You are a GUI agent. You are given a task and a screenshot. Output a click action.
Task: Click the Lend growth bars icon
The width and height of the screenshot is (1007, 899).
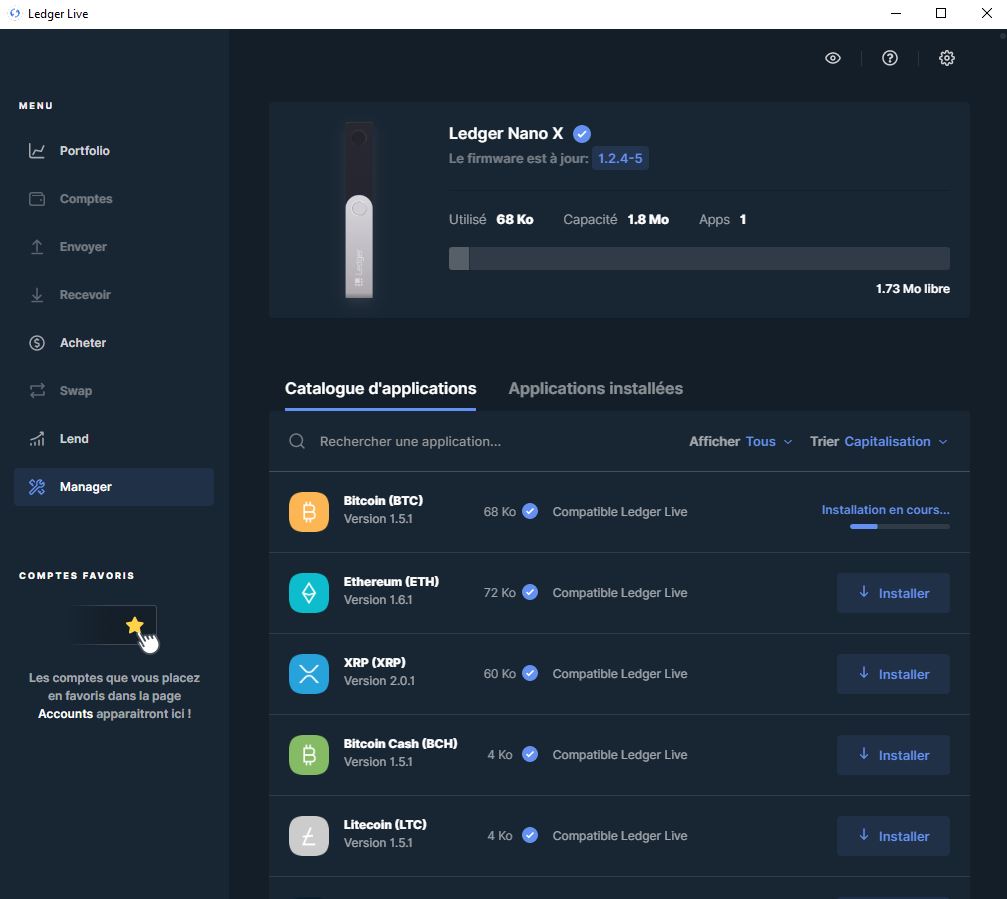click(x=37, y=439)
